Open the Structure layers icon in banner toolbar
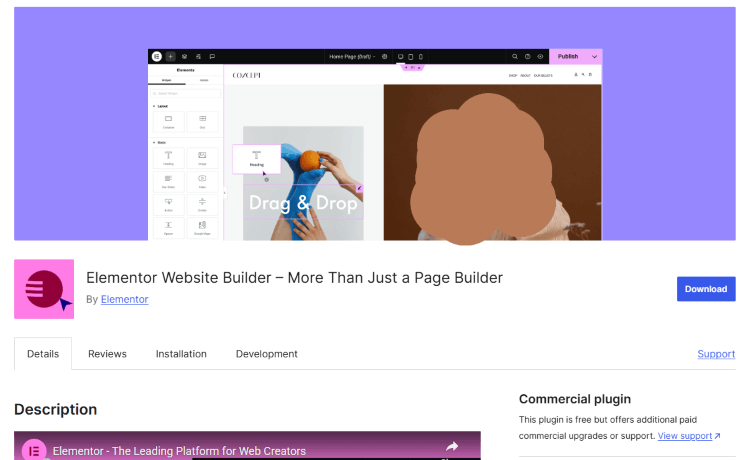 pyautogui.click(x=184, y=56)
